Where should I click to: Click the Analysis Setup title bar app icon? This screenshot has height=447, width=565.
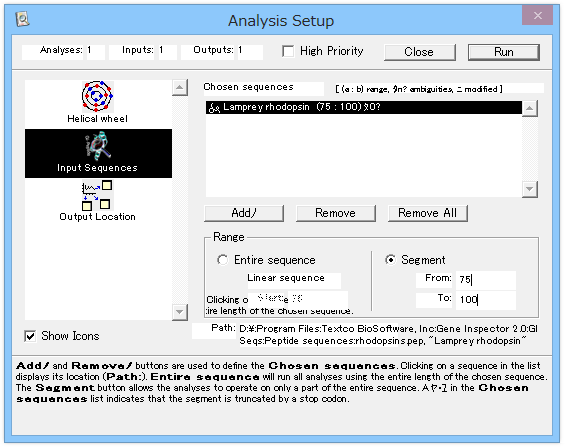22,19
